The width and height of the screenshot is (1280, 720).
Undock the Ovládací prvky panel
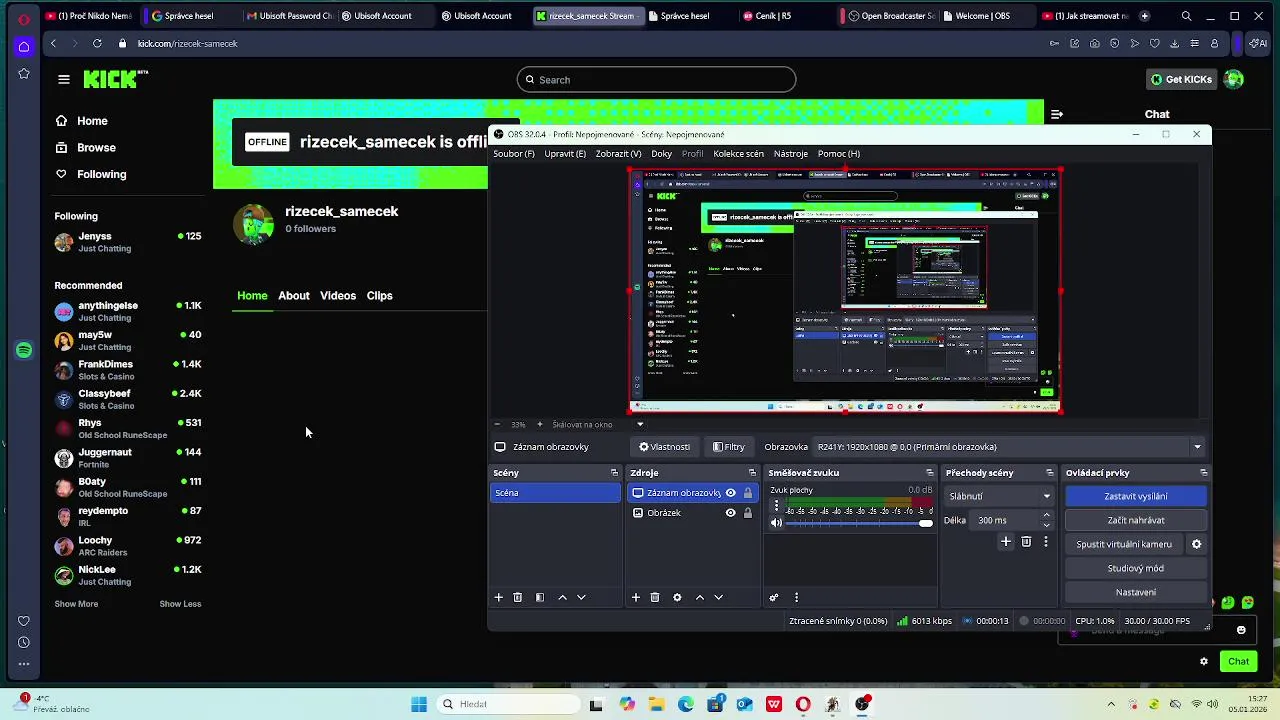click(x=1203, y=472)
